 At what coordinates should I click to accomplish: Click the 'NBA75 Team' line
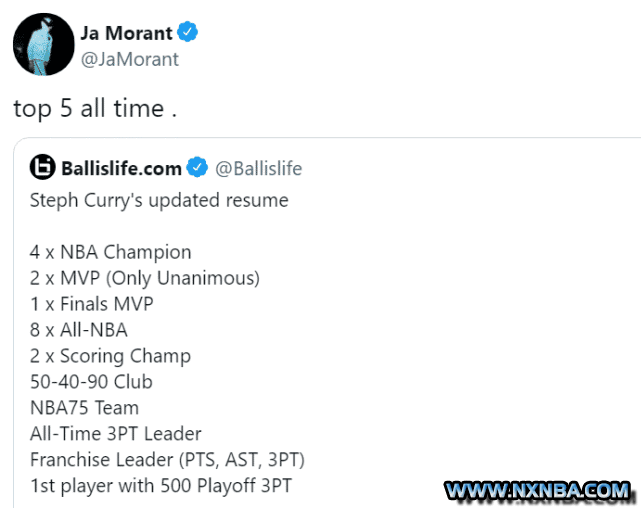coord(85,408)
